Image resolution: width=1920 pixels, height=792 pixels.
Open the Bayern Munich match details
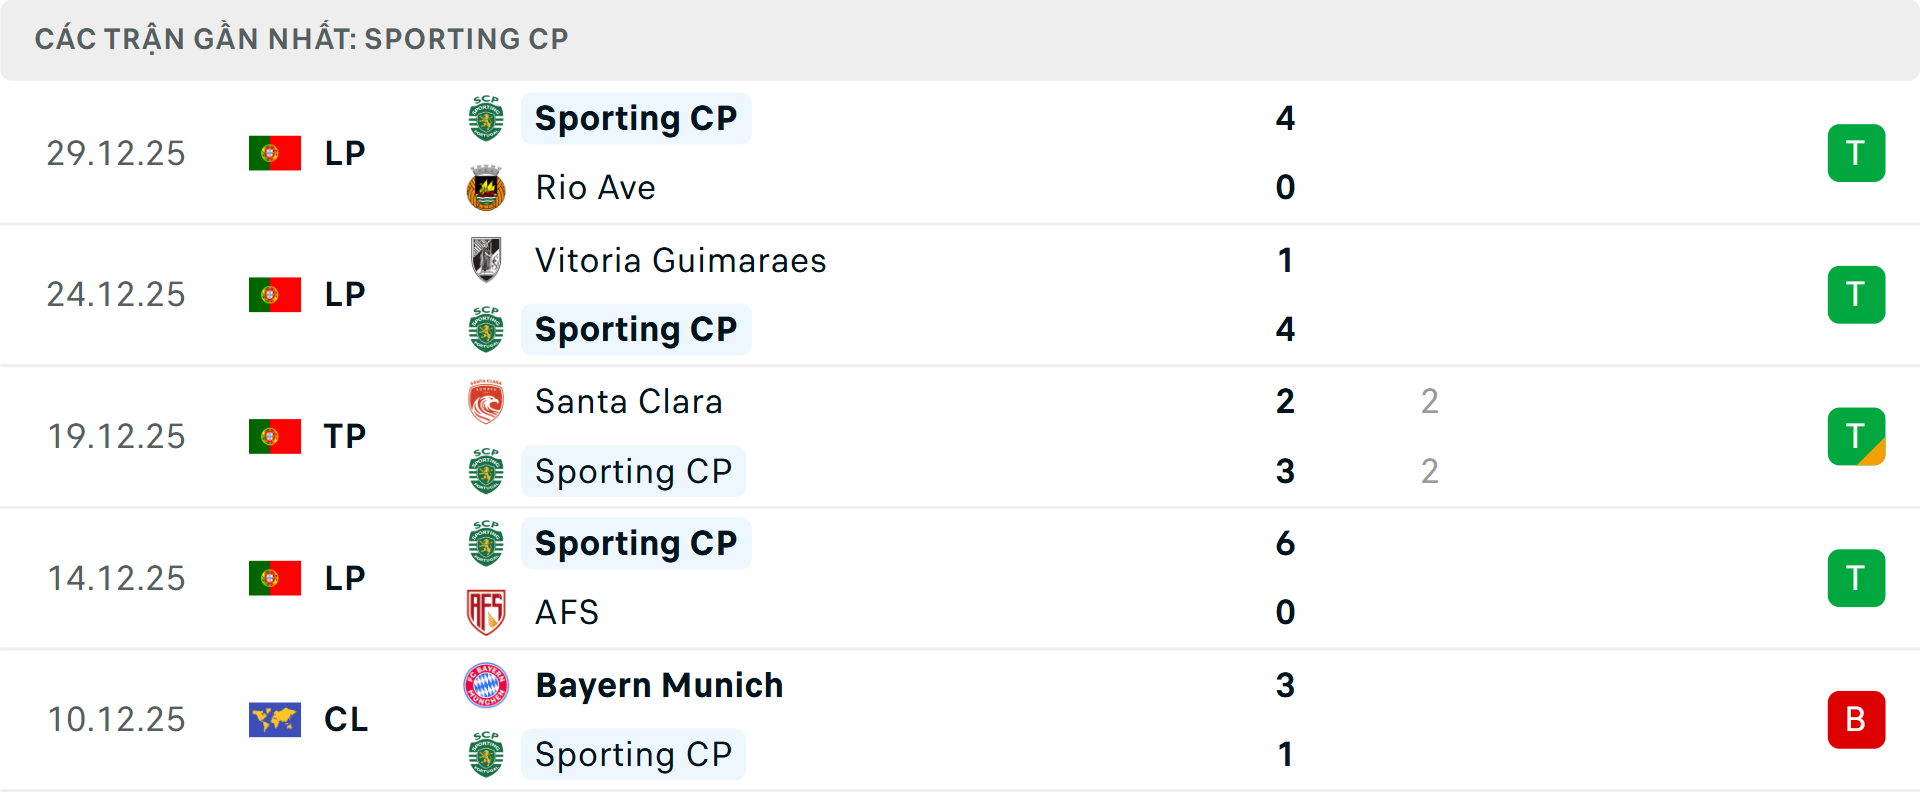coord(960,719)
